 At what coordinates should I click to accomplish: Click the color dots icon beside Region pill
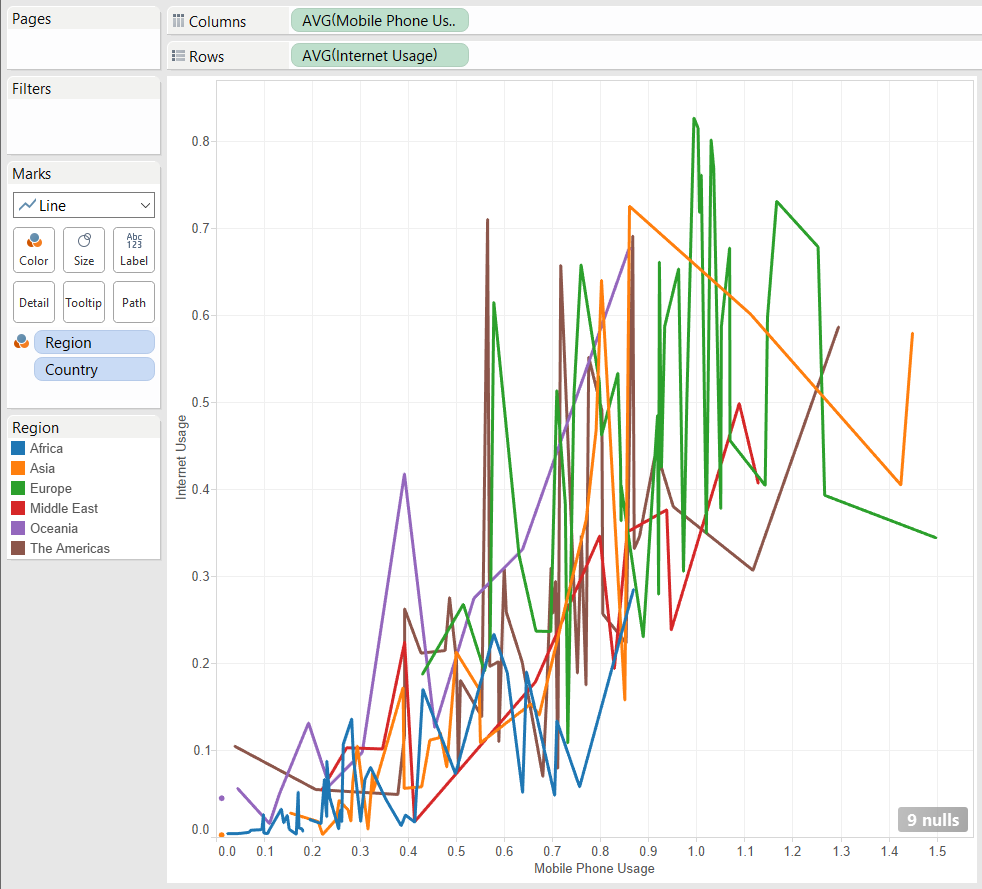(21, 342)
